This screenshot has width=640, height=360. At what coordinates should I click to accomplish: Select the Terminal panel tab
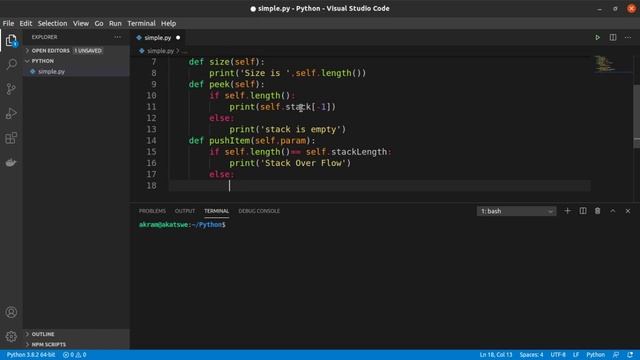(216, 211)
